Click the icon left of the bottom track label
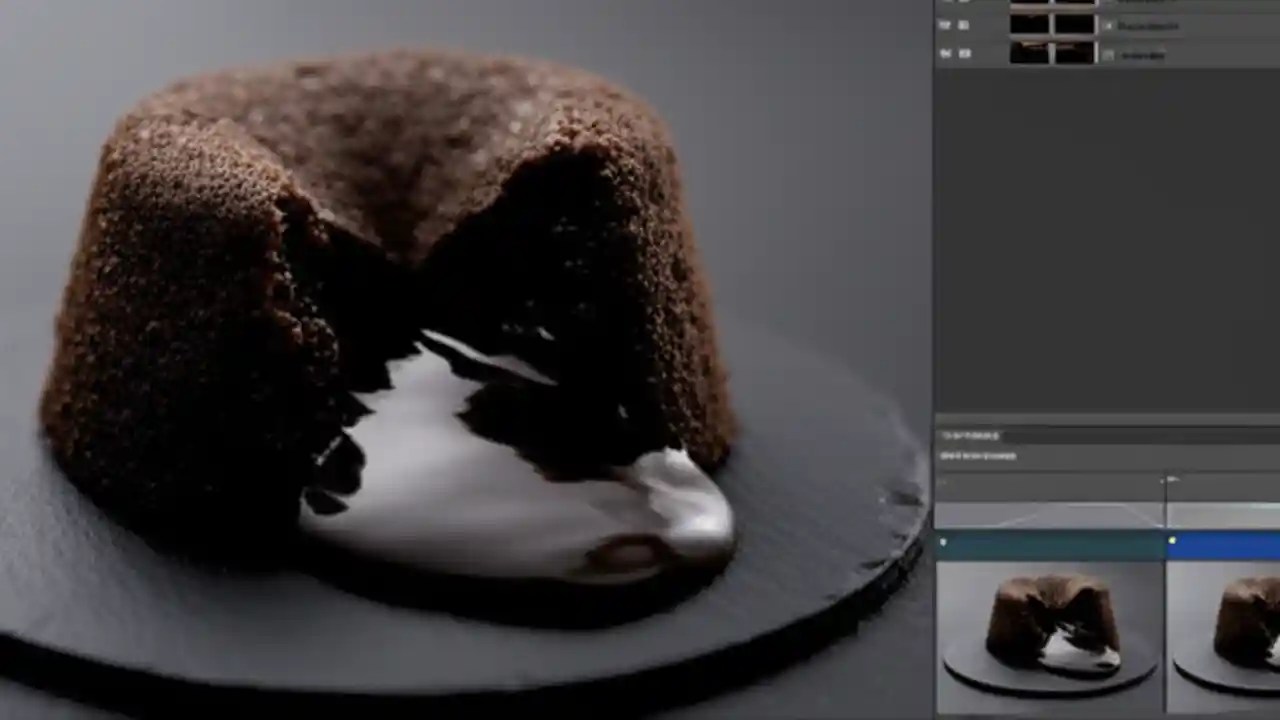Screen dimensions: 1280x720 [1110, 55]
